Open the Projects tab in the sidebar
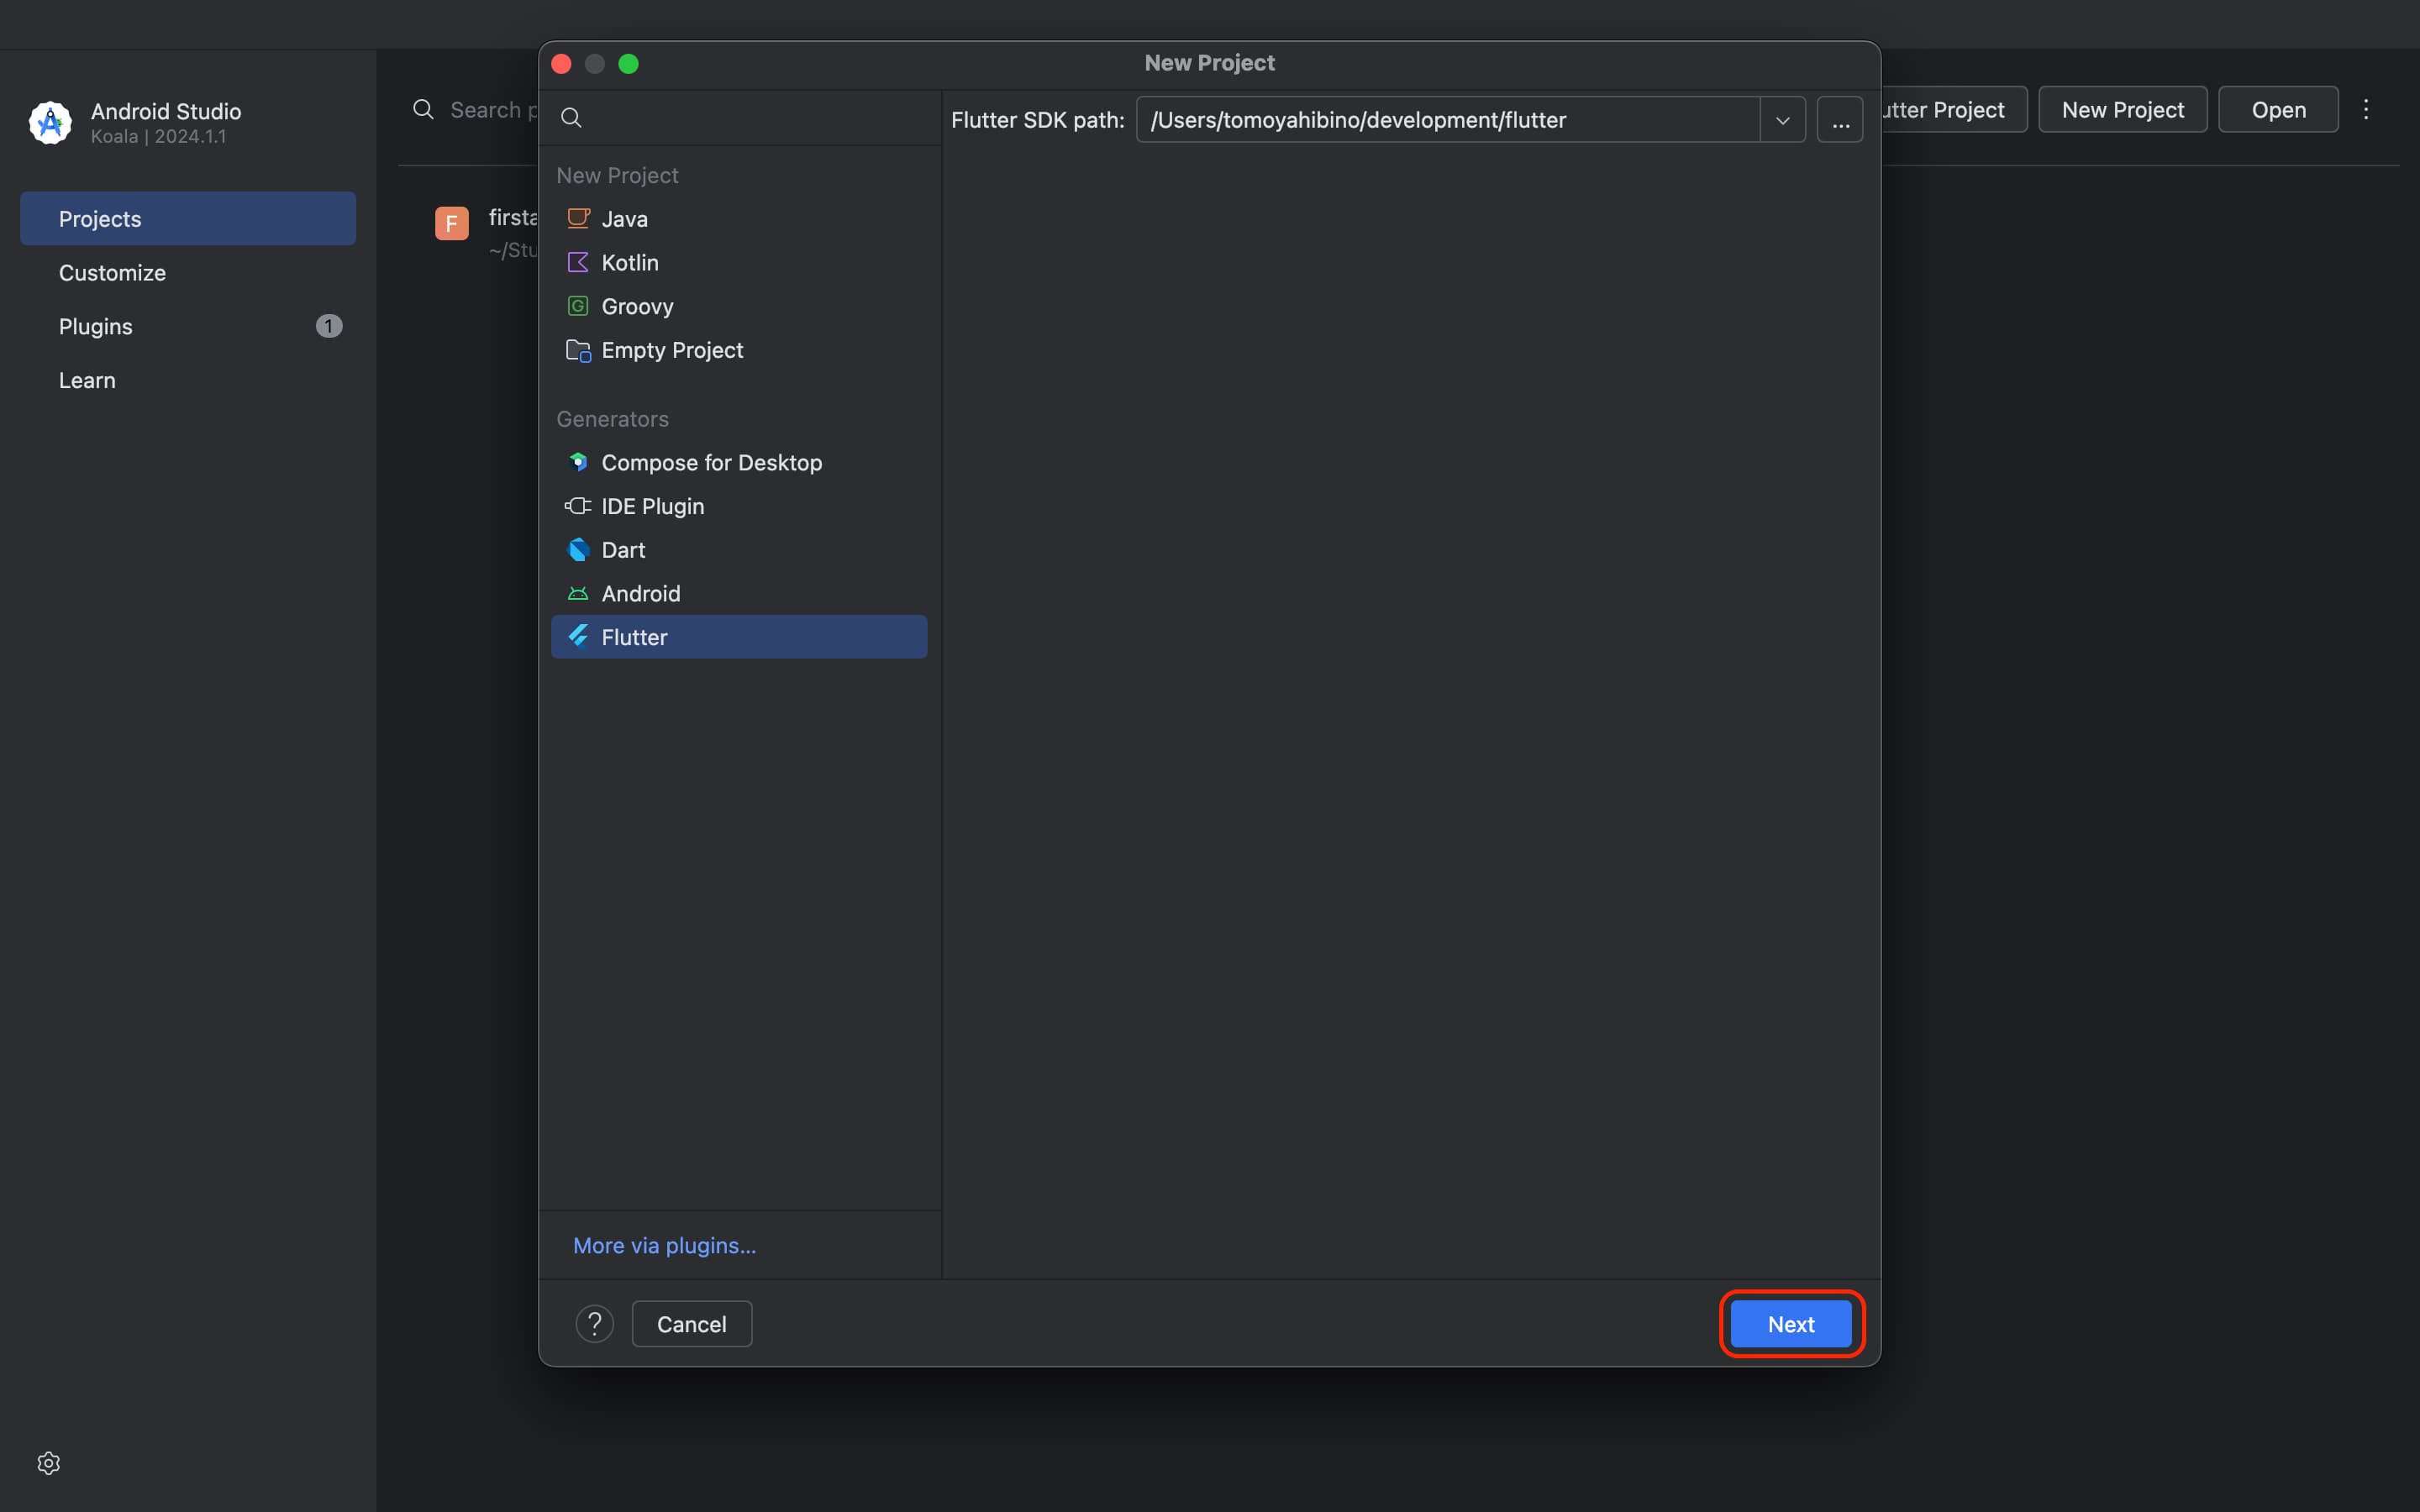Viewport: 2420px width, 1512px height. coord(188,218)
